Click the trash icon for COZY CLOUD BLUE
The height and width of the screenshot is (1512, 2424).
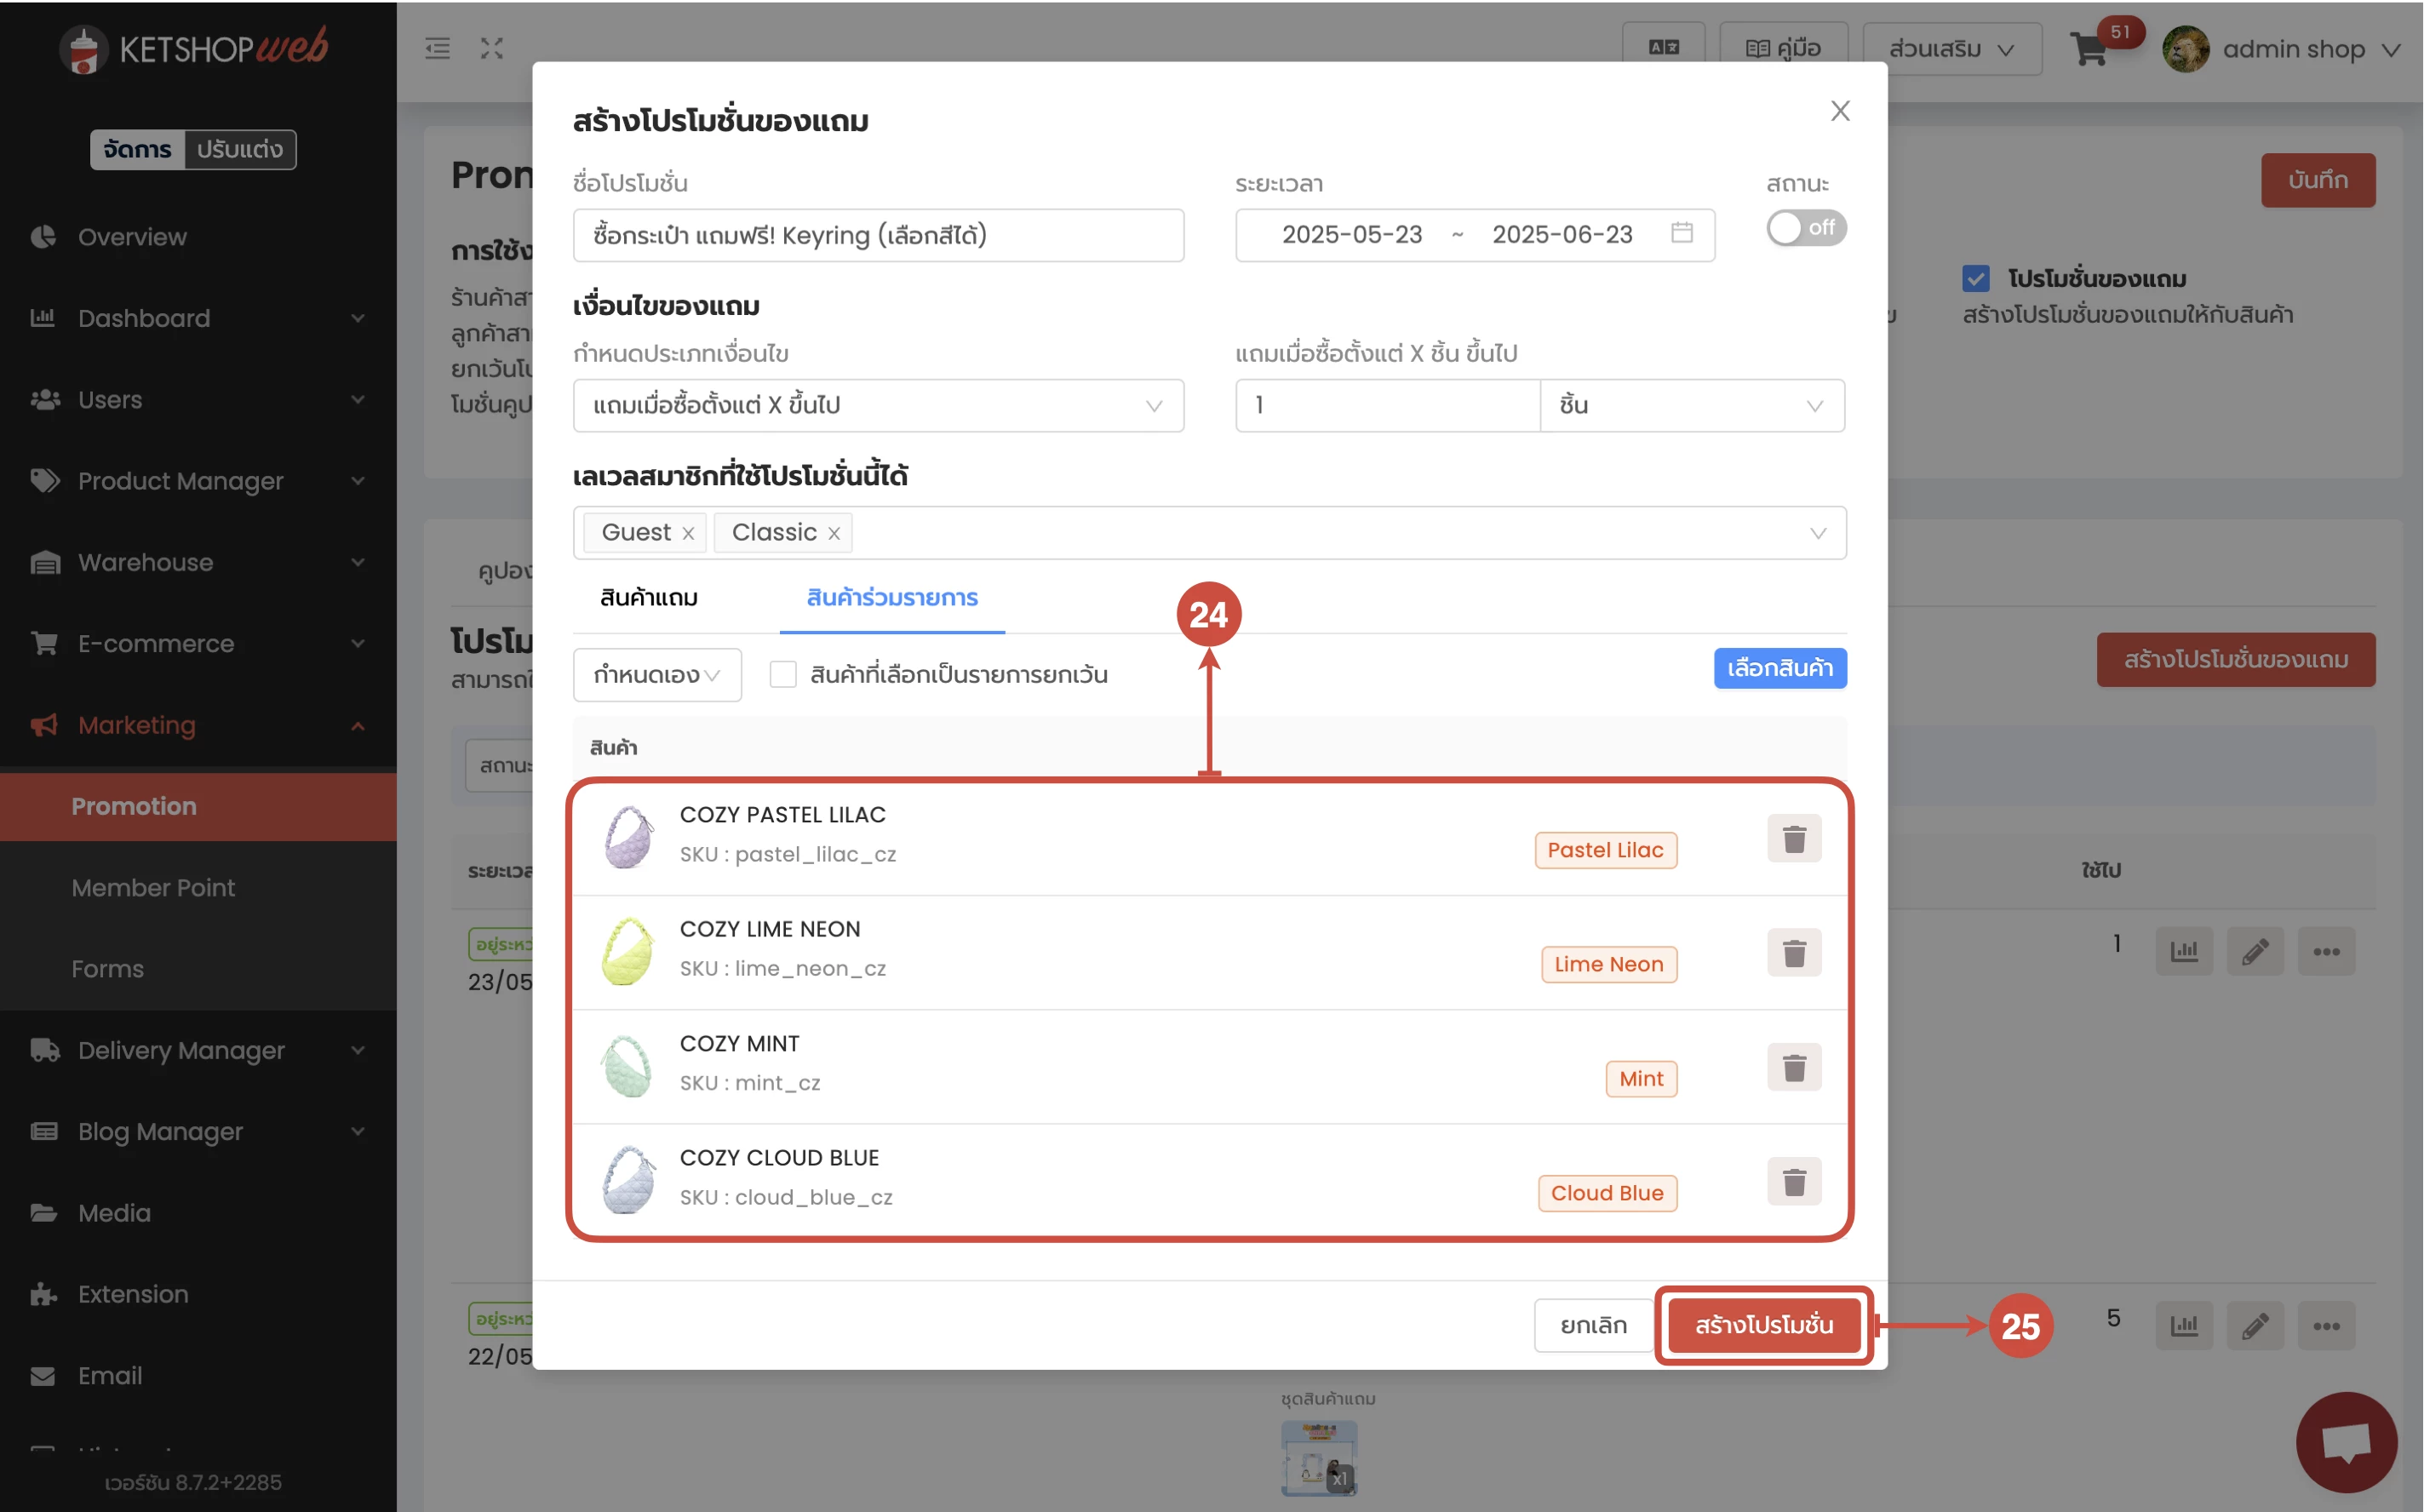point(1793,1182)
